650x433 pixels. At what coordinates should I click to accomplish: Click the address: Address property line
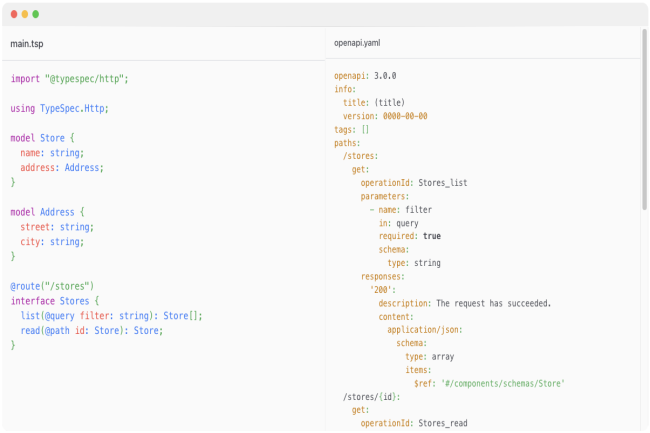click(x=62, y=168)
